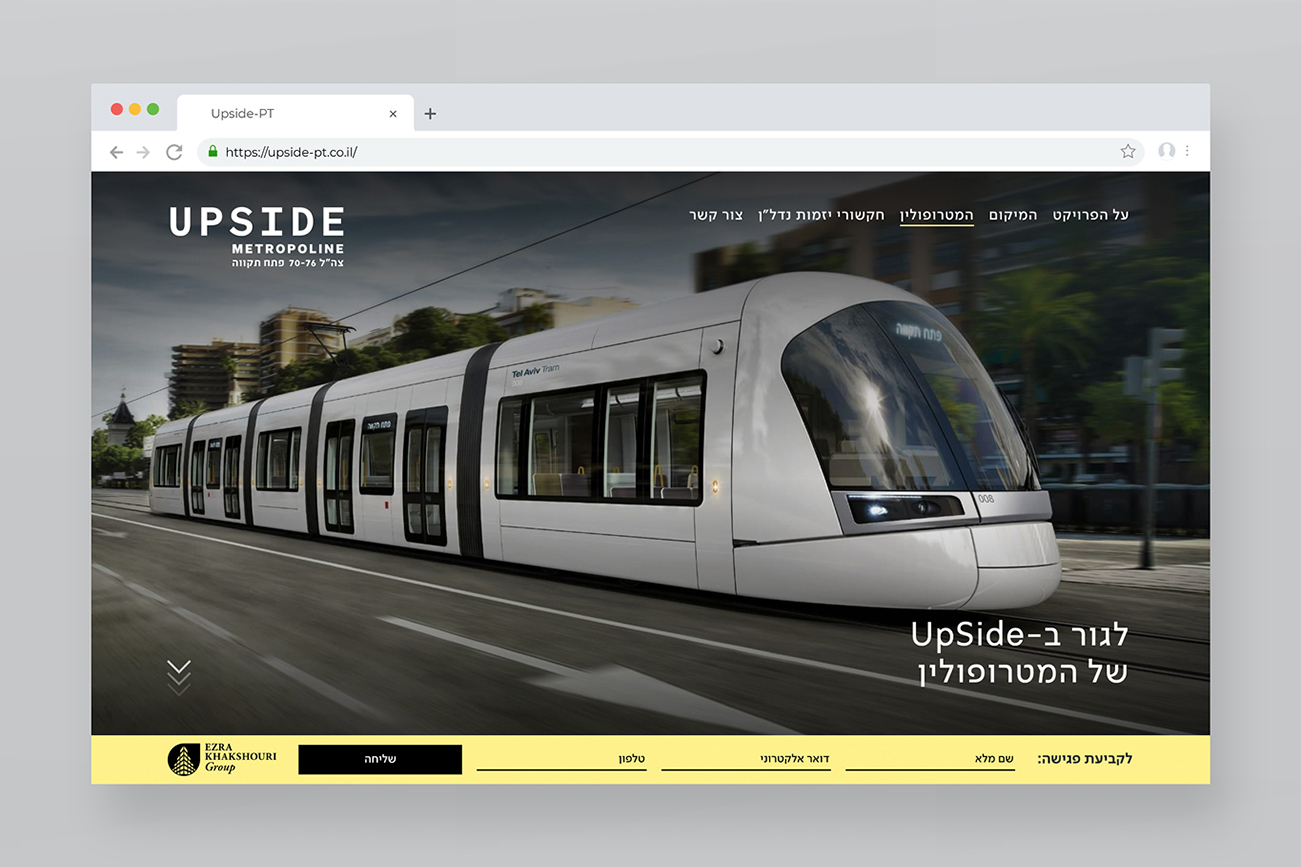The image size is (1301, 867).
Task: Reload the page with the refresh icon
Action: 174,152
